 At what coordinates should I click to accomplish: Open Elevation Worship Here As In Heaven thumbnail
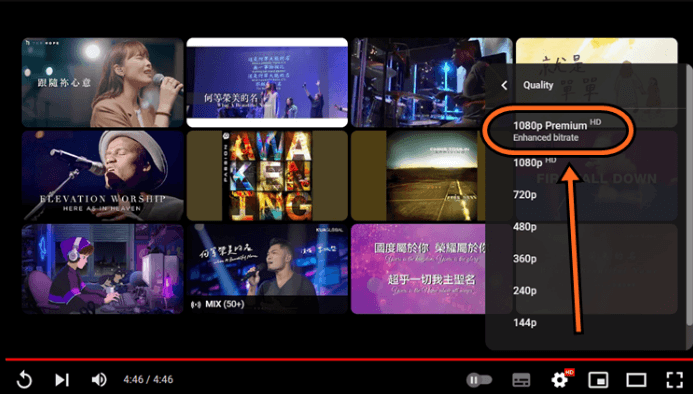coord(103,176)
